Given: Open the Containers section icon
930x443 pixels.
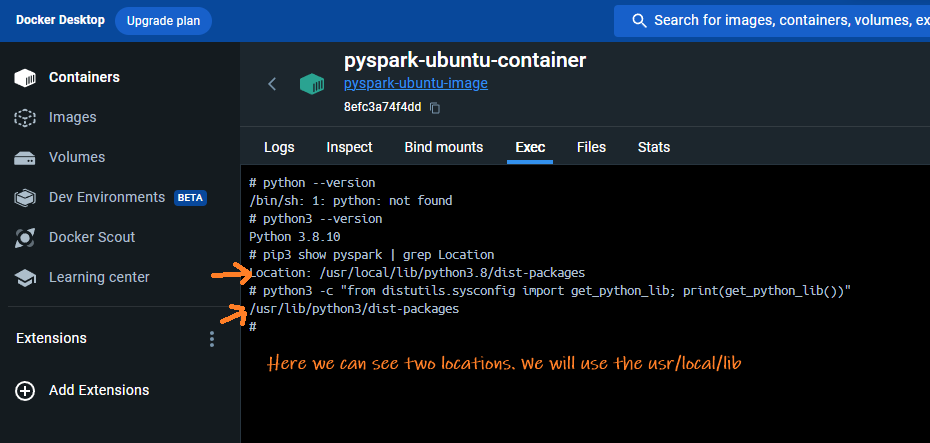Looking at the screenshot, I should tap(25, 78).
